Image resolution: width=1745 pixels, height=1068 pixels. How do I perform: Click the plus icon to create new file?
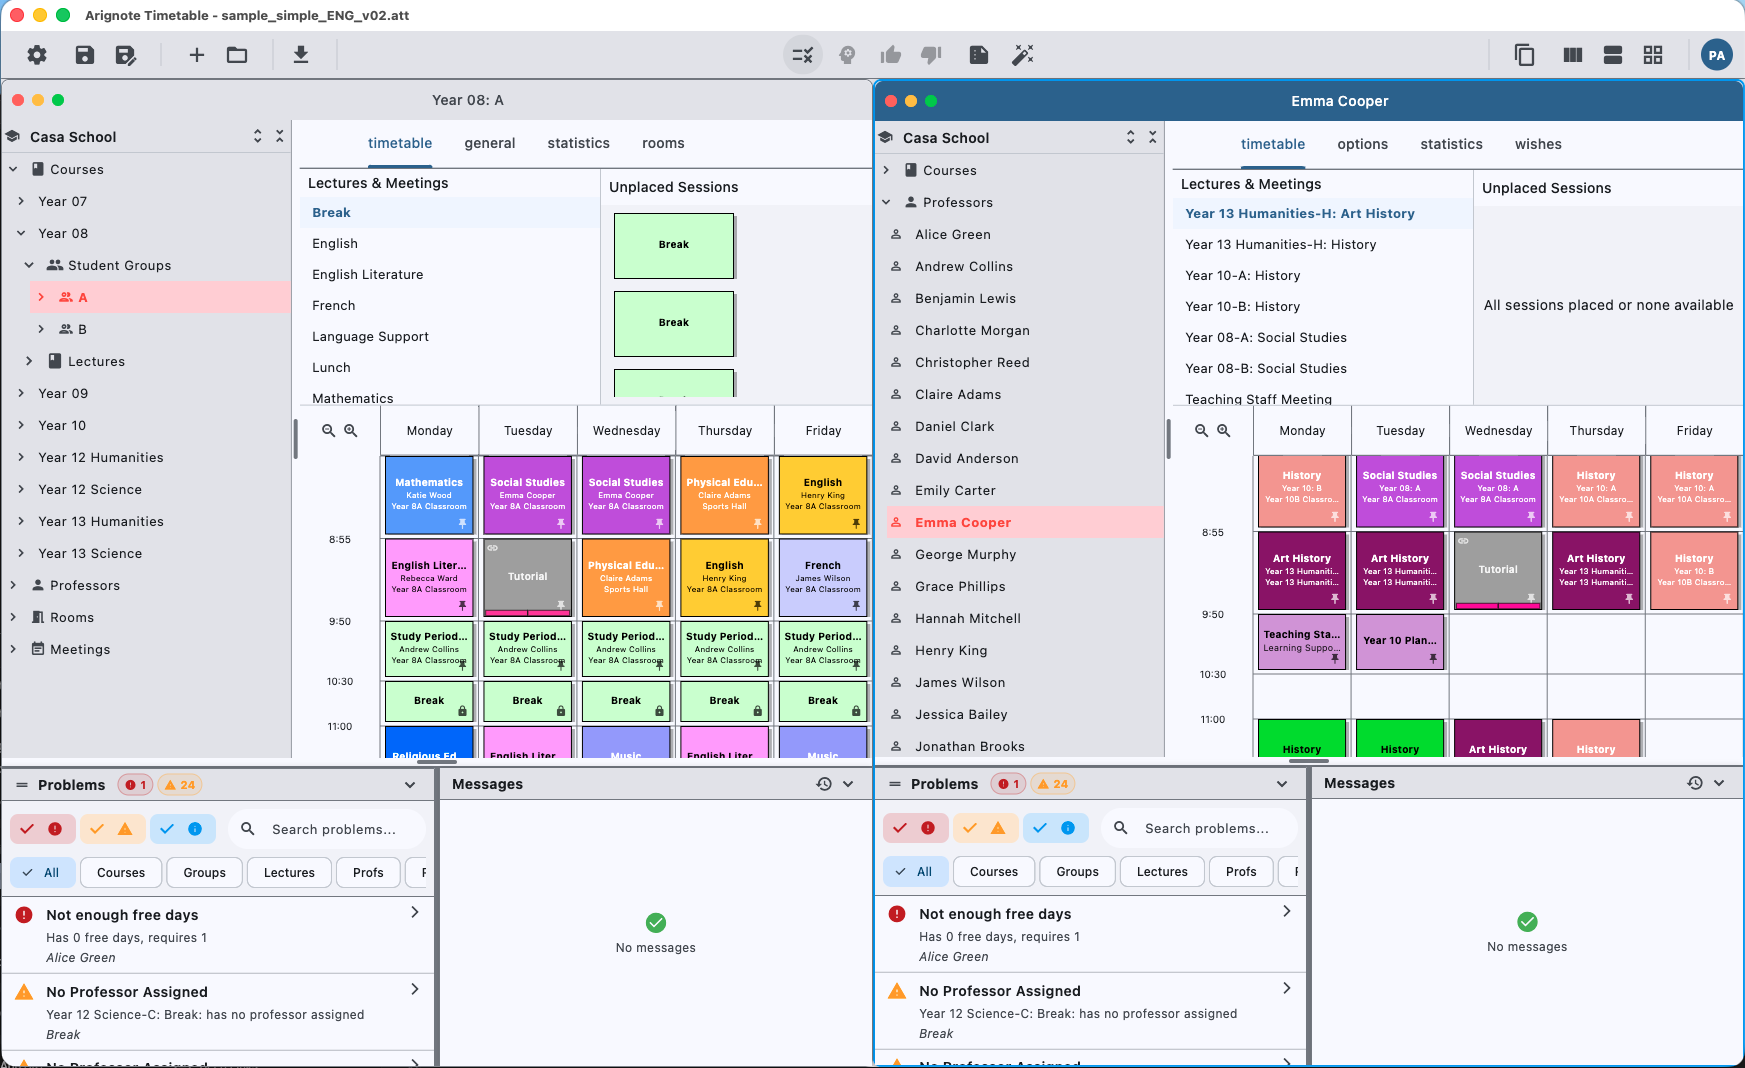pyautogui.click(x=197, y=55)
